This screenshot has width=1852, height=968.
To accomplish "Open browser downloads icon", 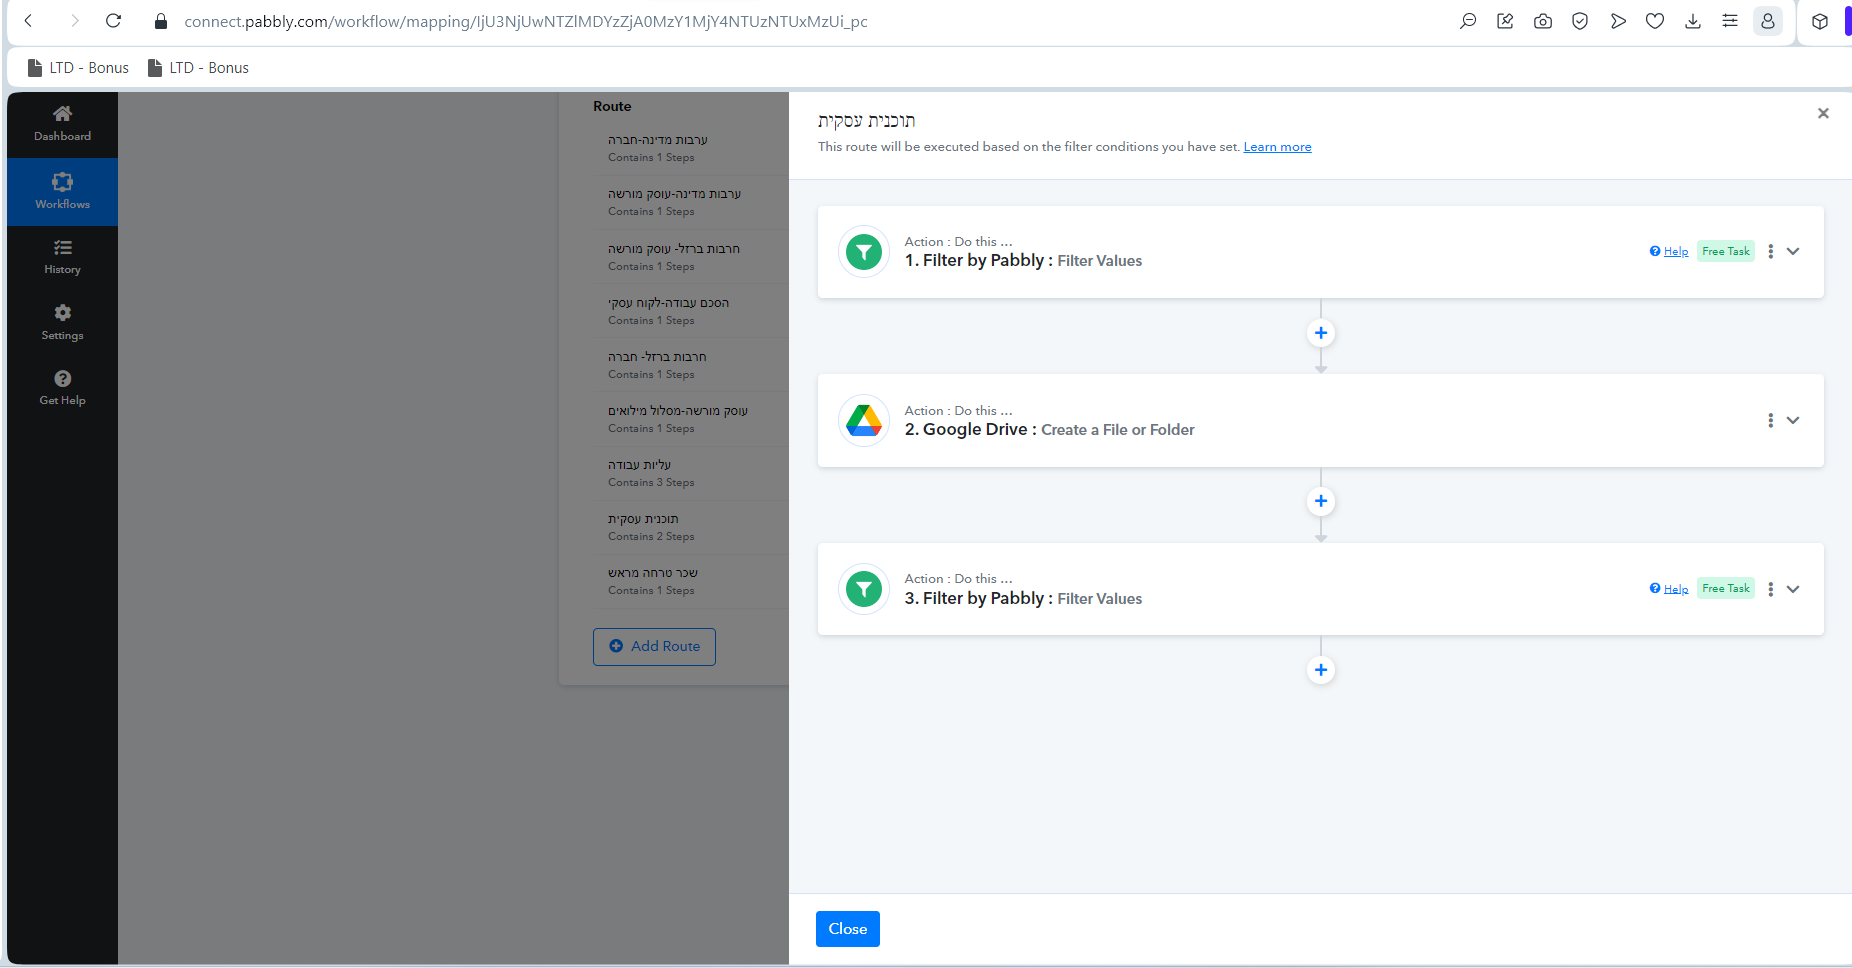I will (x=1693, y=21).
